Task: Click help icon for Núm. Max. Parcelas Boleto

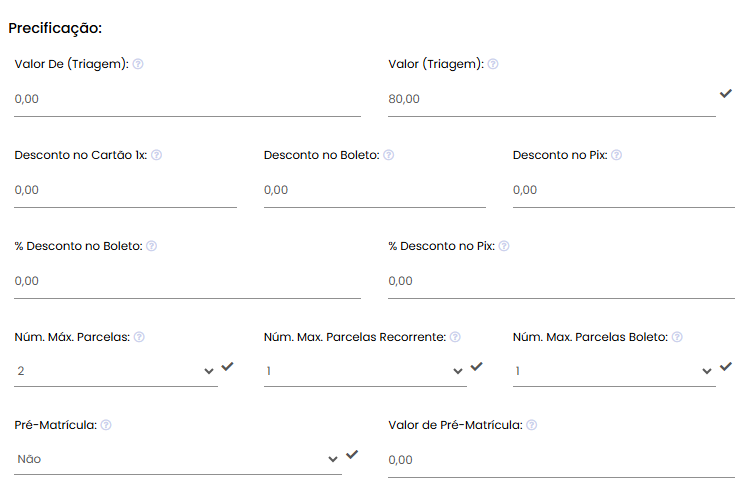Action: point(677,337)
